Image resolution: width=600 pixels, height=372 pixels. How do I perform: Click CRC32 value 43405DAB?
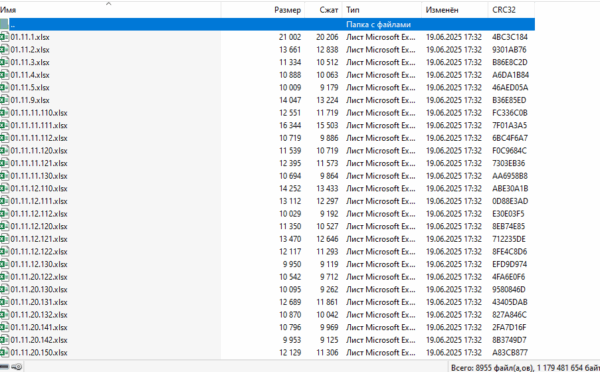(x=510, y=302)
